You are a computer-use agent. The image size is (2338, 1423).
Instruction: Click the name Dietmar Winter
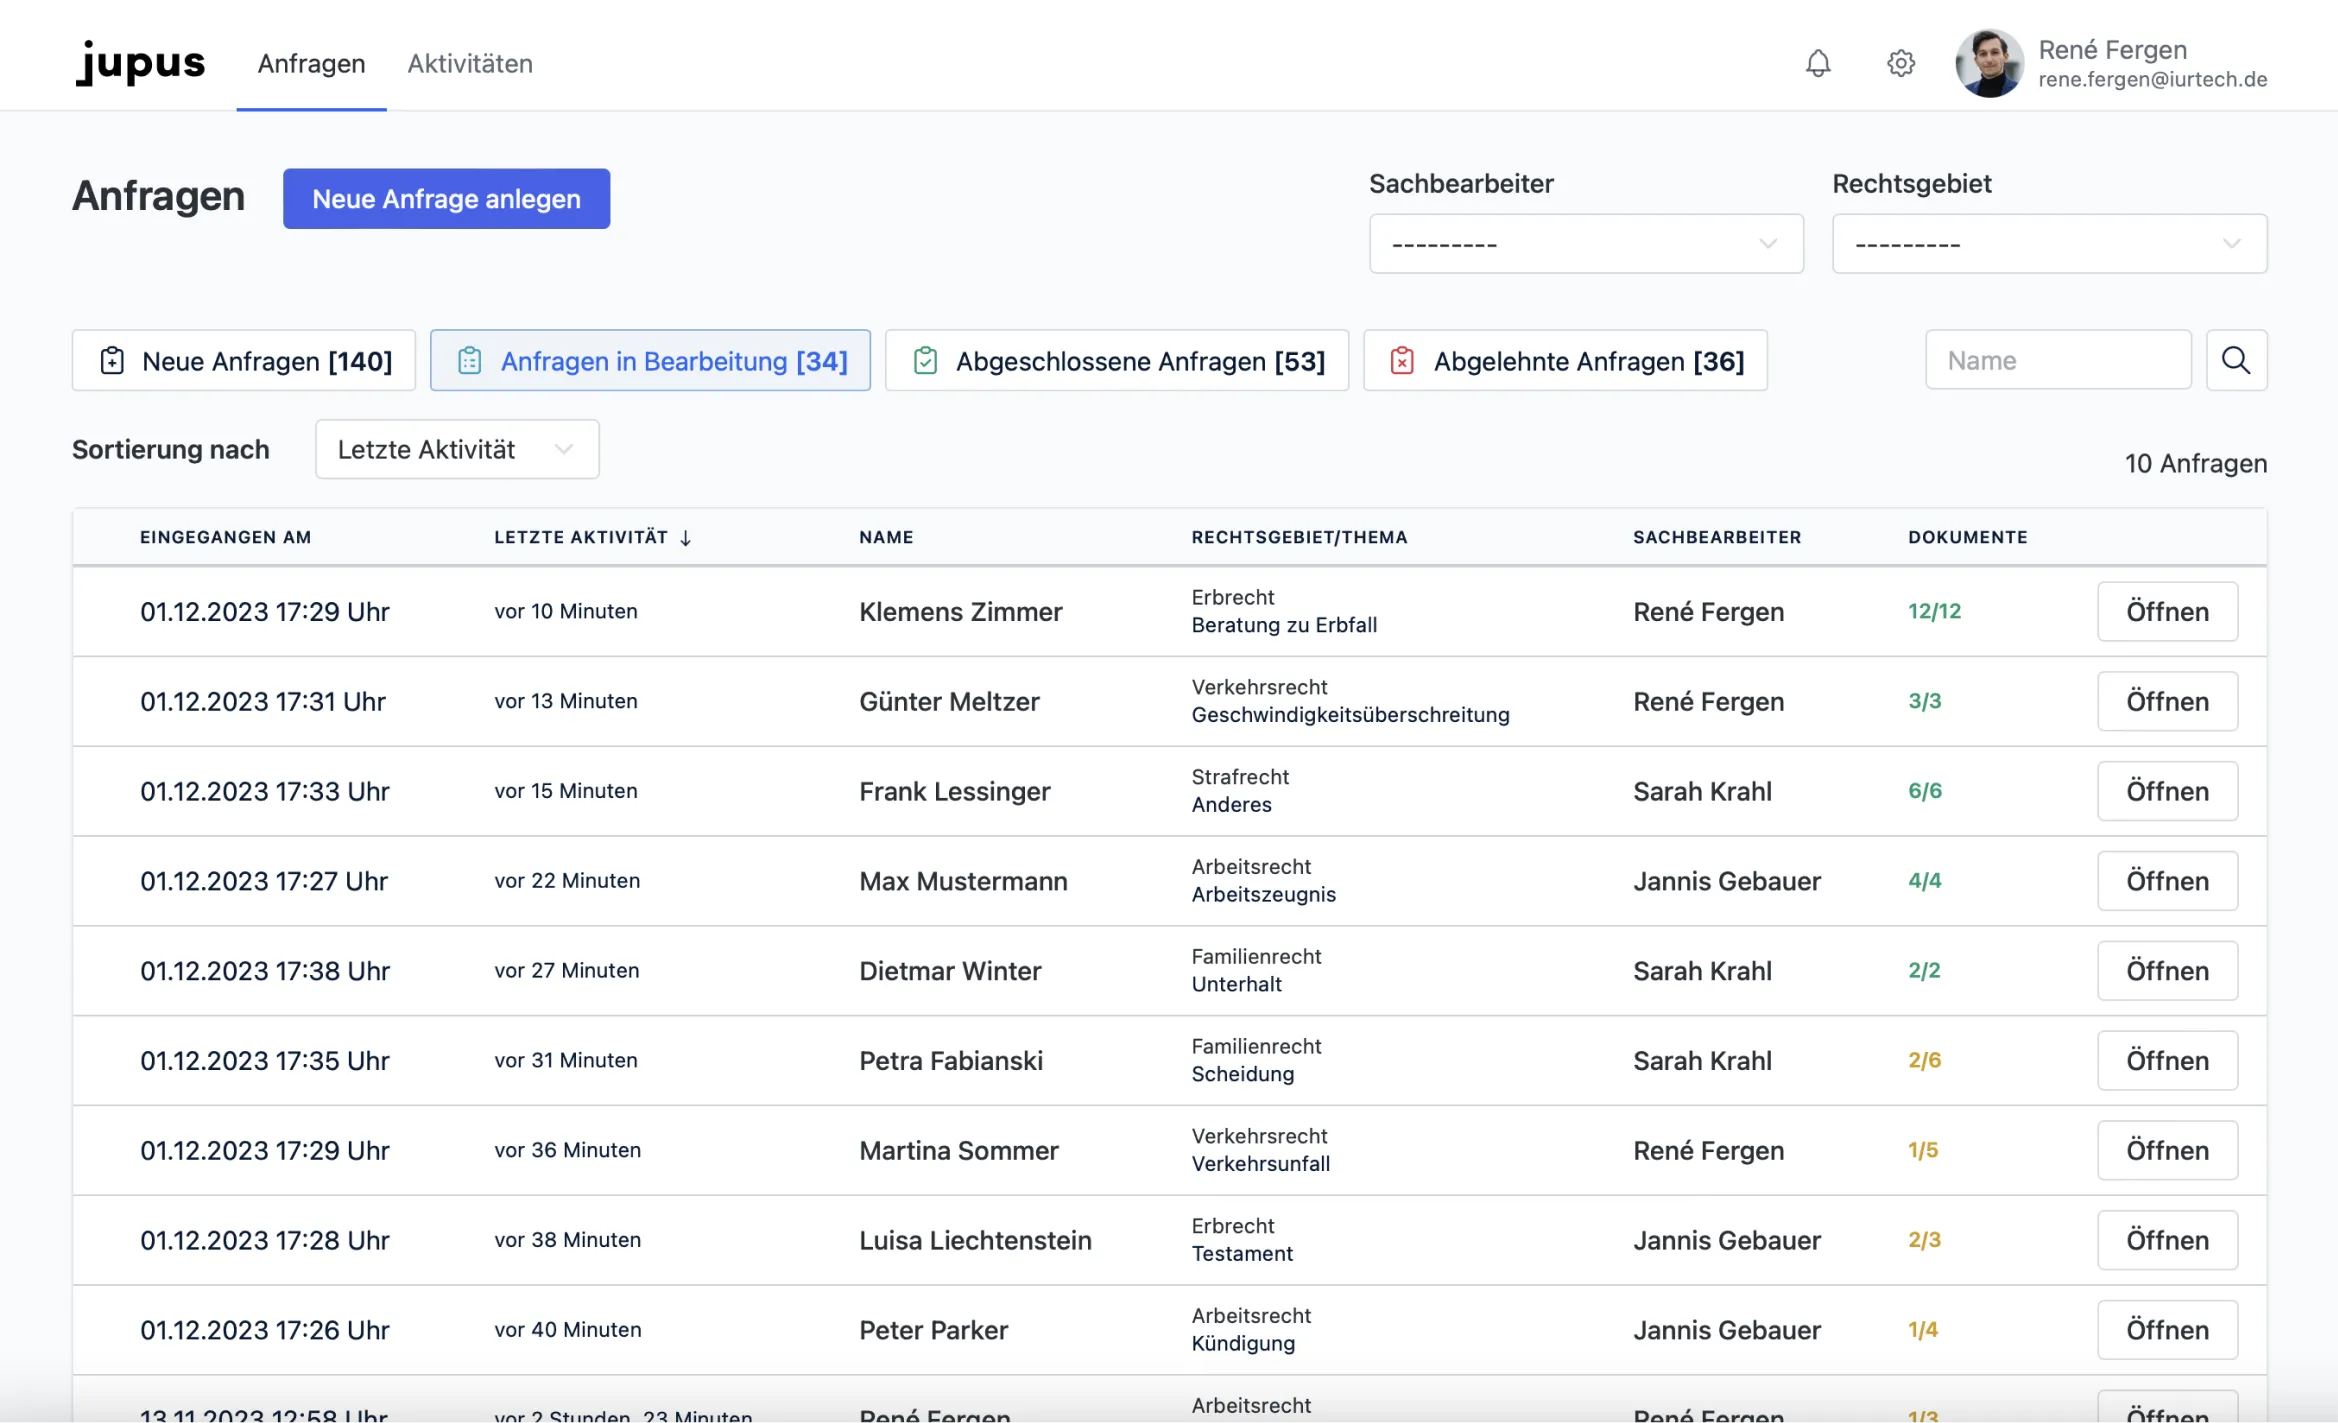click(x=950, y=972)
